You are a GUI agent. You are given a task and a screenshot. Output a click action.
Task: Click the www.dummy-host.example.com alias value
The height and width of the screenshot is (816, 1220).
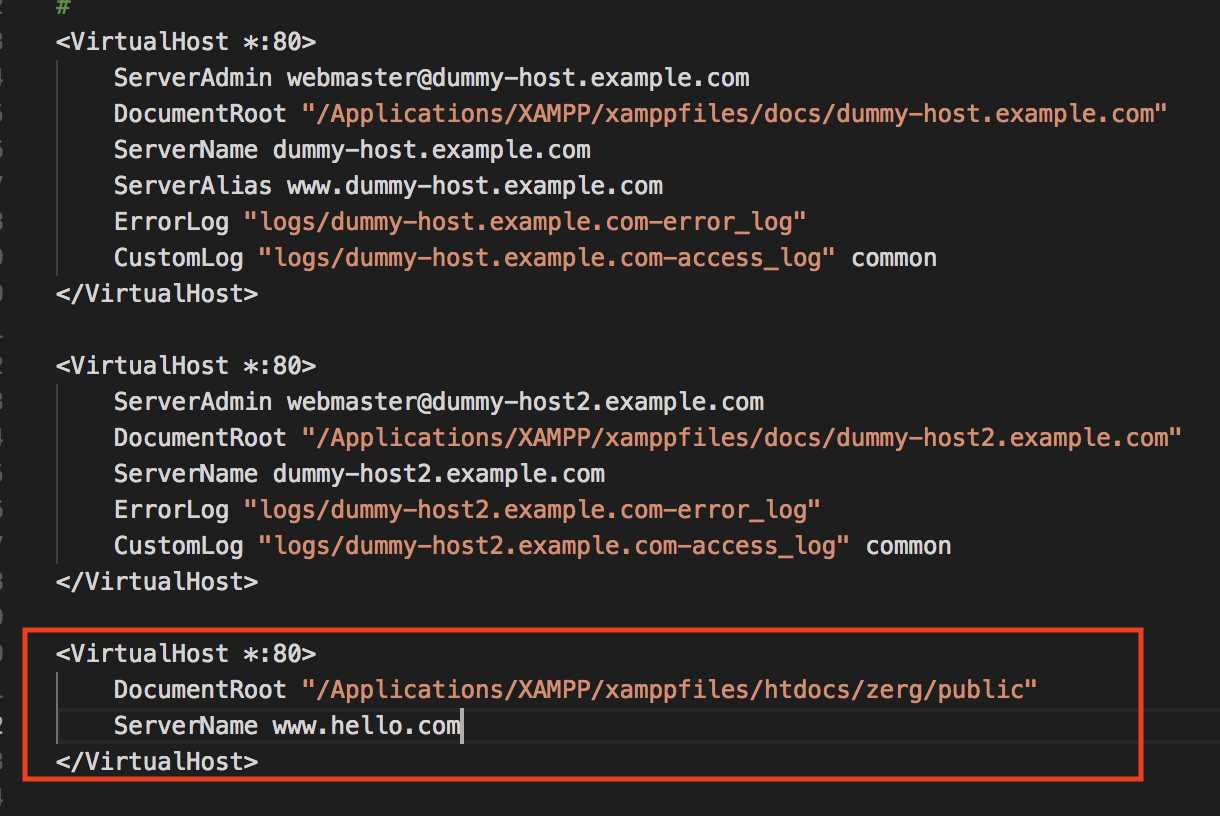pyautogui.click(x=474, y=186)
